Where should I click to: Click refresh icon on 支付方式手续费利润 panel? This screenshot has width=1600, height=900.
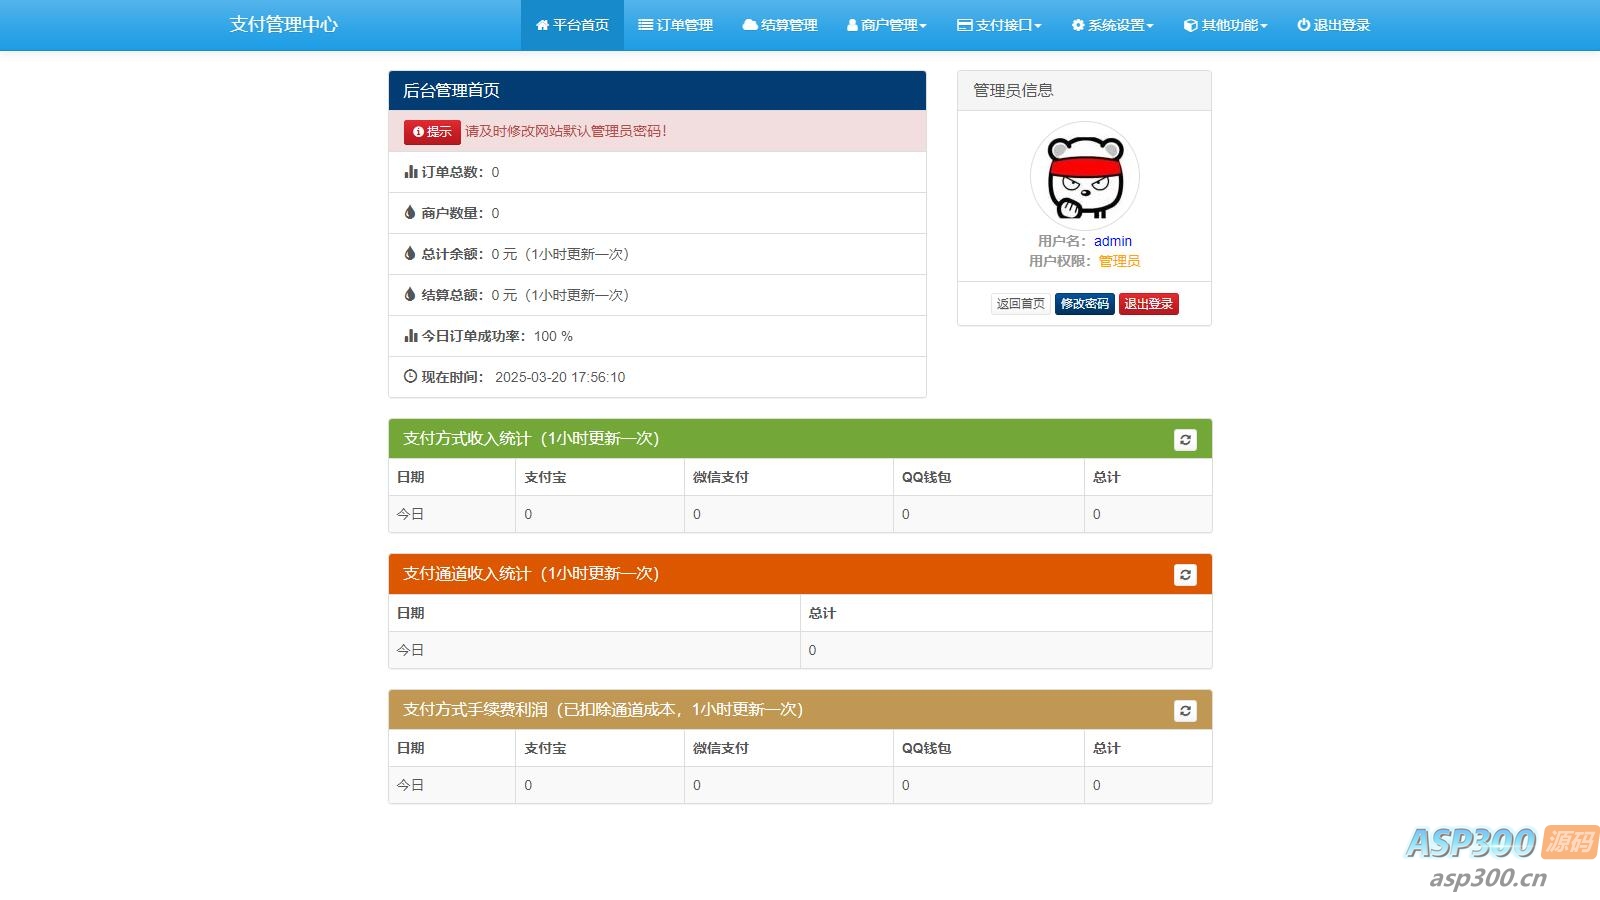(x=1185, y=710)
